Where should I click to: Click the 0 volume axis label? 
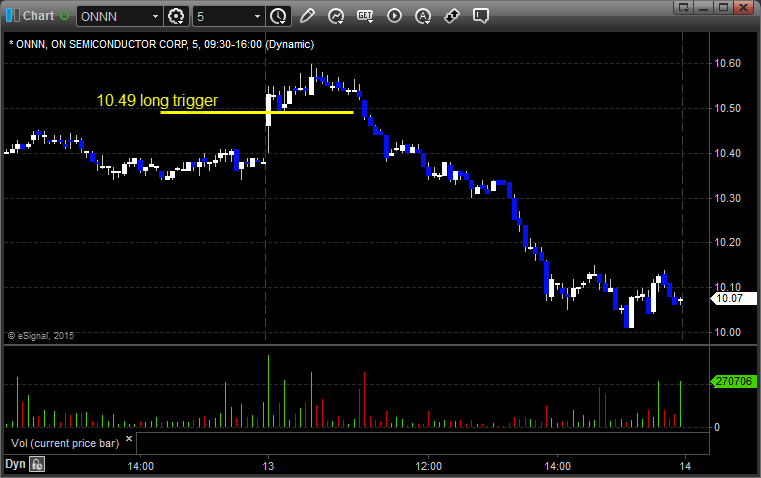[717, 428]
